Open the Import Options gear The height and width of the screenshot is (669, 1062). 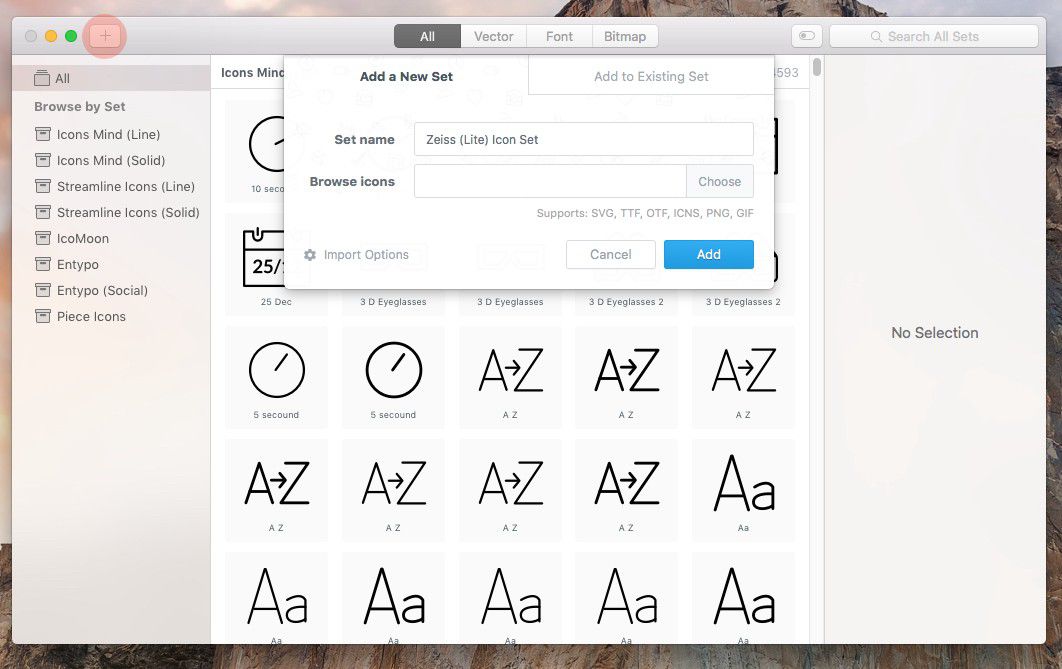point(310,255)
